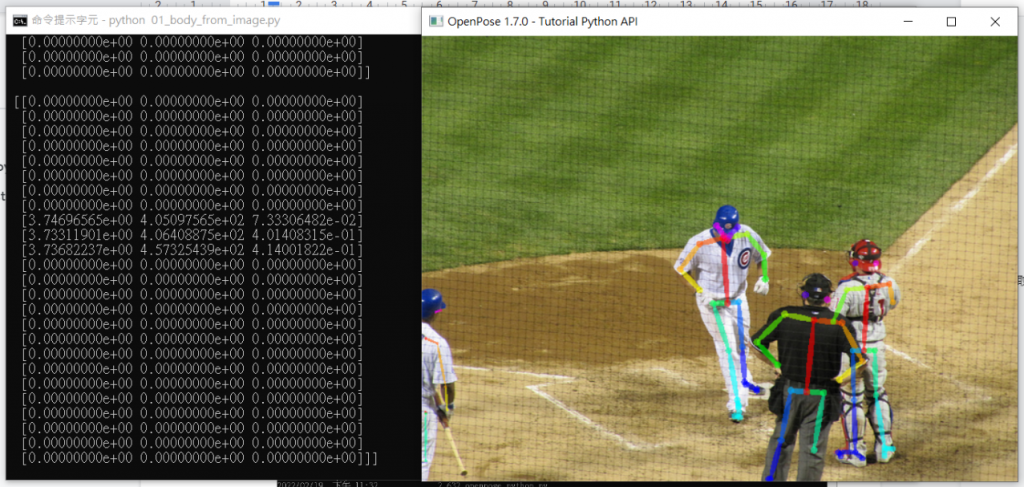This screenshot has width=1024, height=487.
Task: Click the red-helmet catcher in pose image
Action: tap(865, 353)
